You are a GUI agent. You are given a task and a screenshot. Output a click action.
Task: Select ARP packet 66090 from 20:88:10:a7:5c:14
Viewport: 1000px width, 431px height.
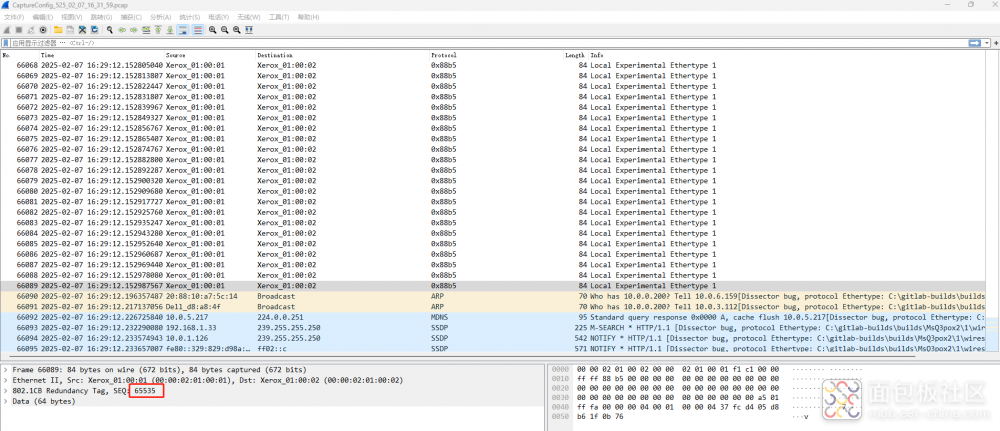[x=493, y=296]
